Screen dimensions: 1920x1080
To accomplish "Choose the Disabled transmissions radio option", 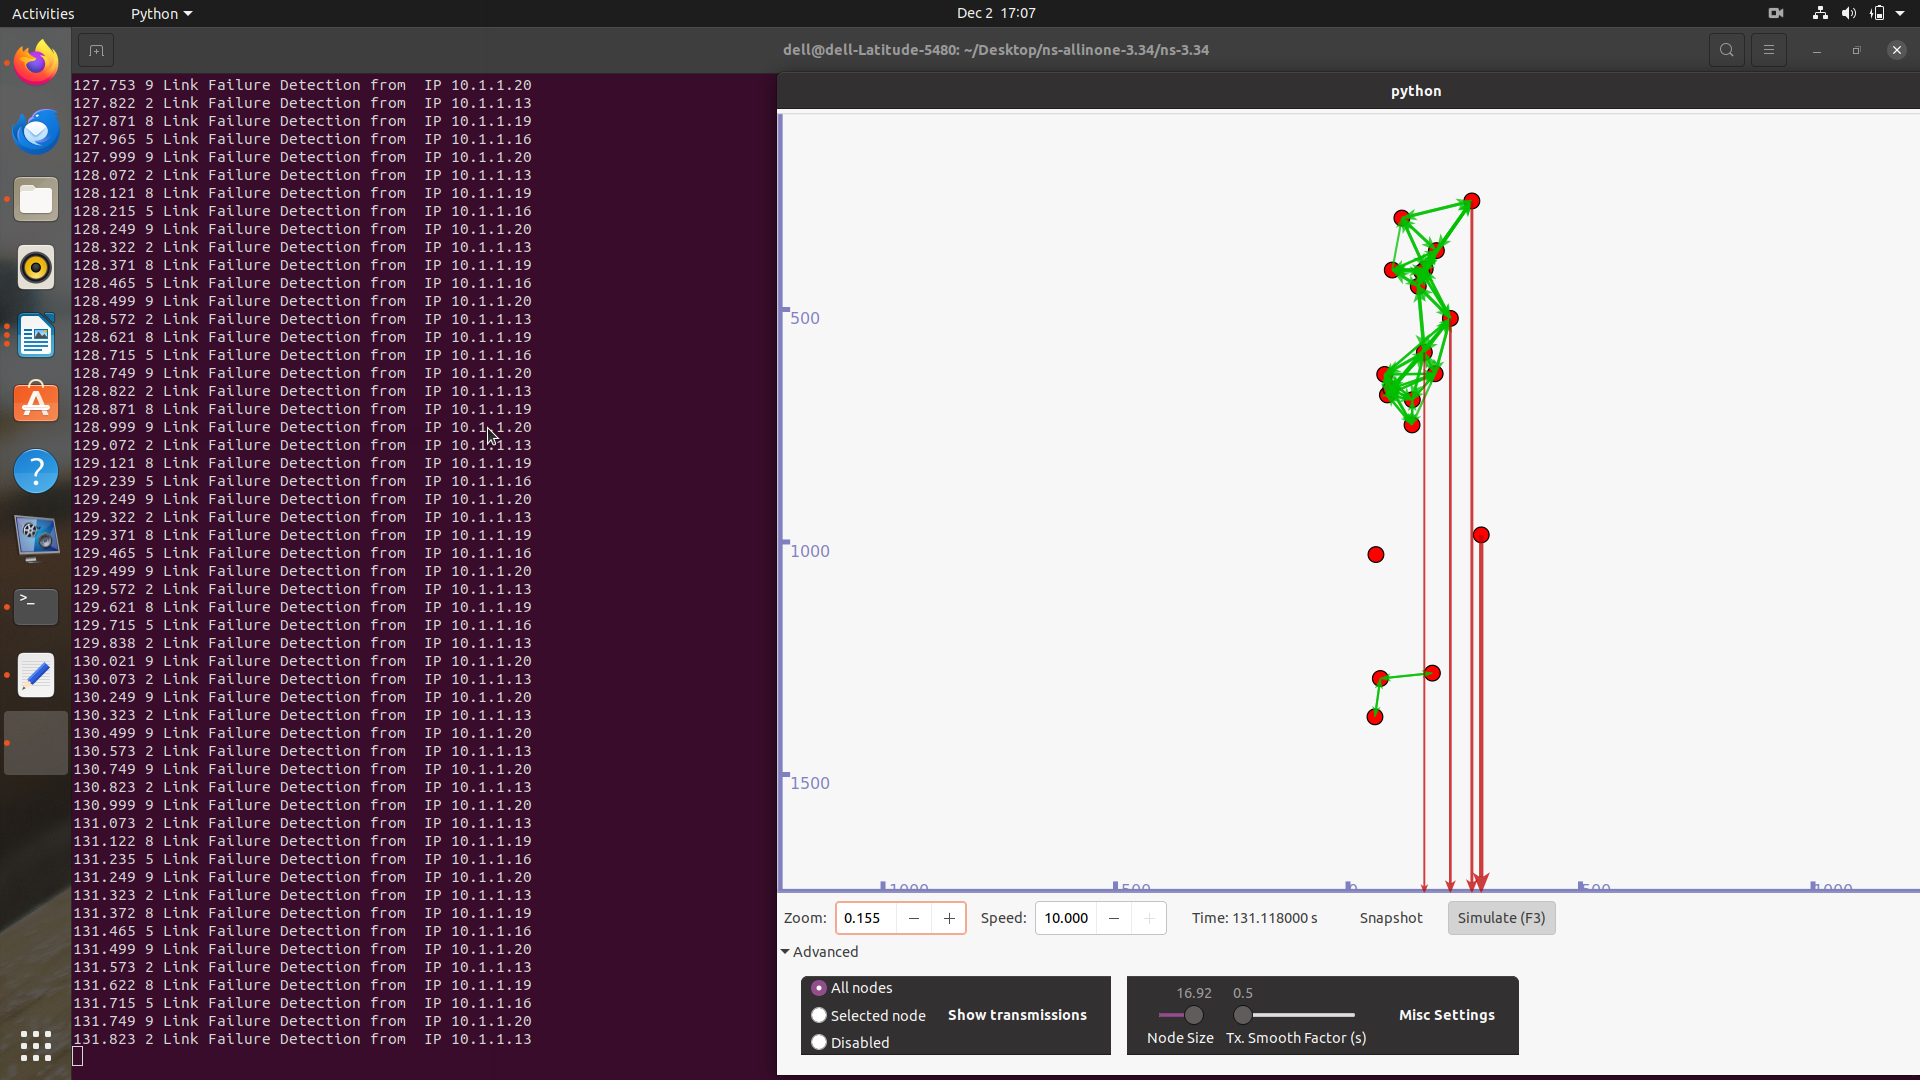I will coord(819,1042).
